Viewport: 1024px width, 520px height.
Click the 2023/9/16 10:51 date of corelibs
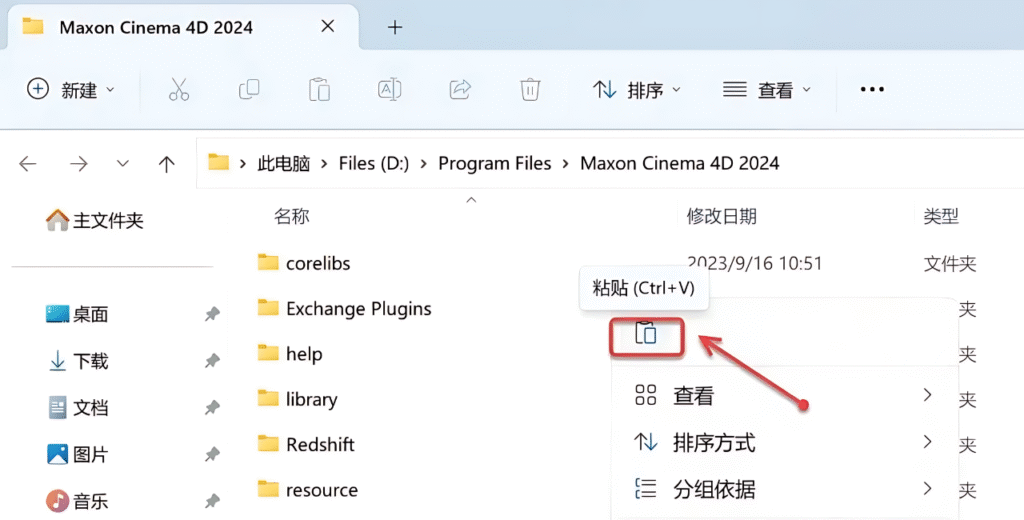point(754,263)
